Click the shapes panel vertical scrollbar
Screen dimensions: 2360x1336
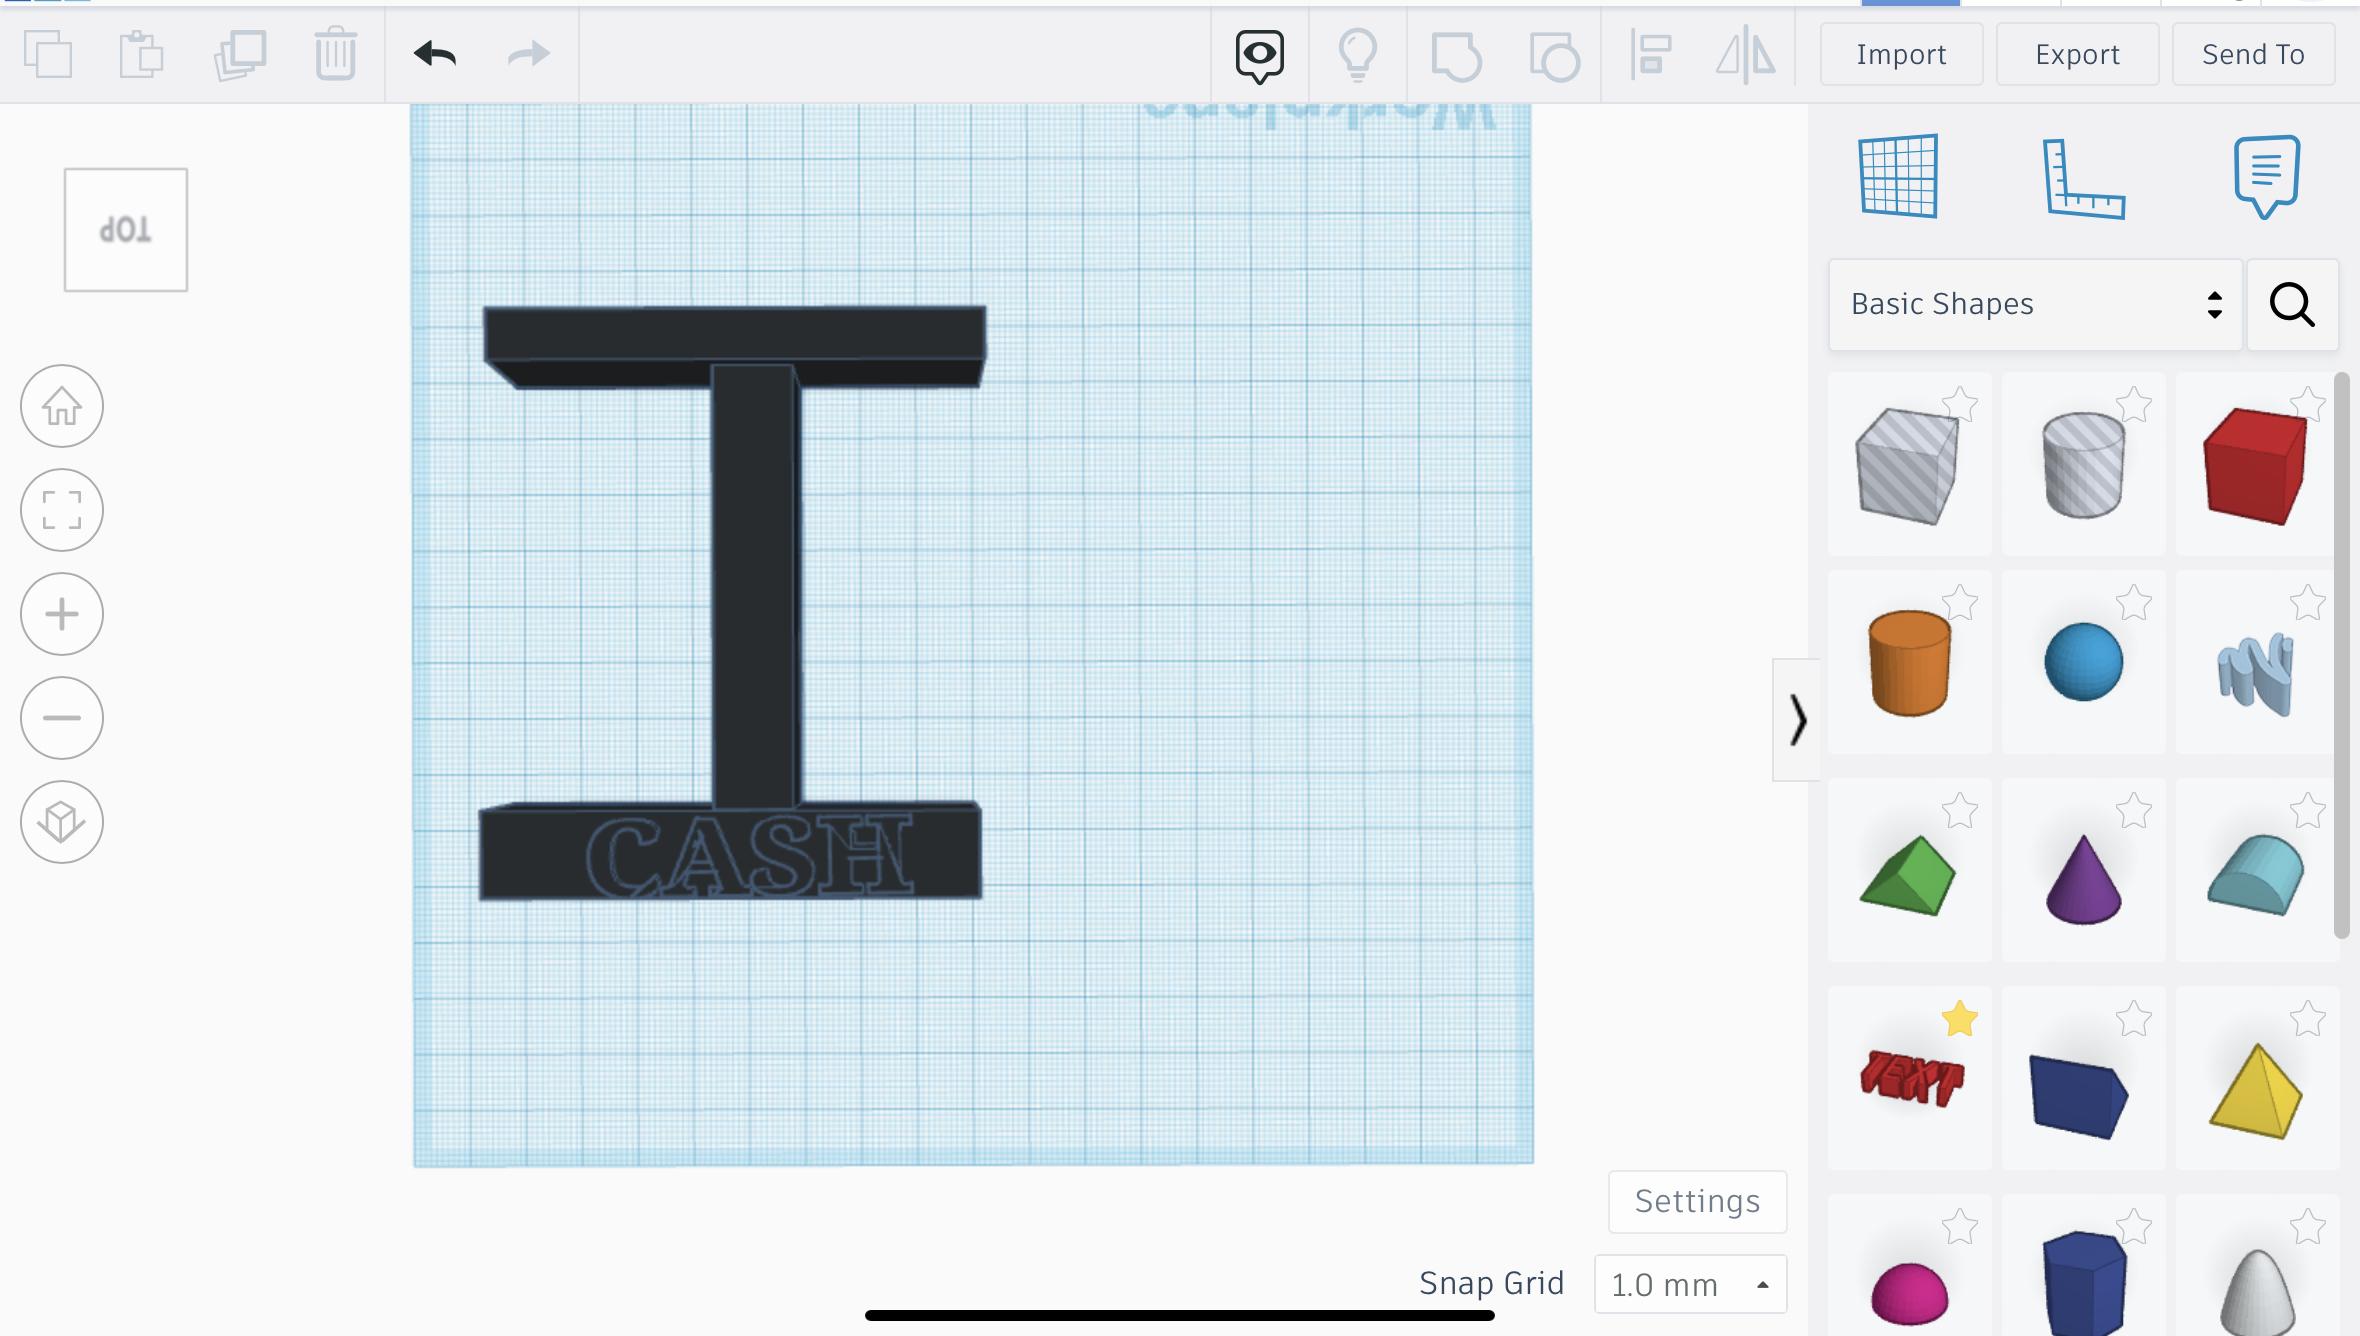(2342, 656)
